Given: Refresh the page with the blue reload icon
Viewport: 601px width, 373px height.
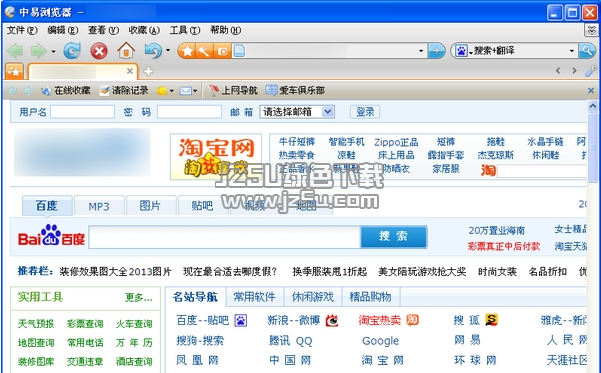Looking at the screenshot, I should click(x=72, y=51).
